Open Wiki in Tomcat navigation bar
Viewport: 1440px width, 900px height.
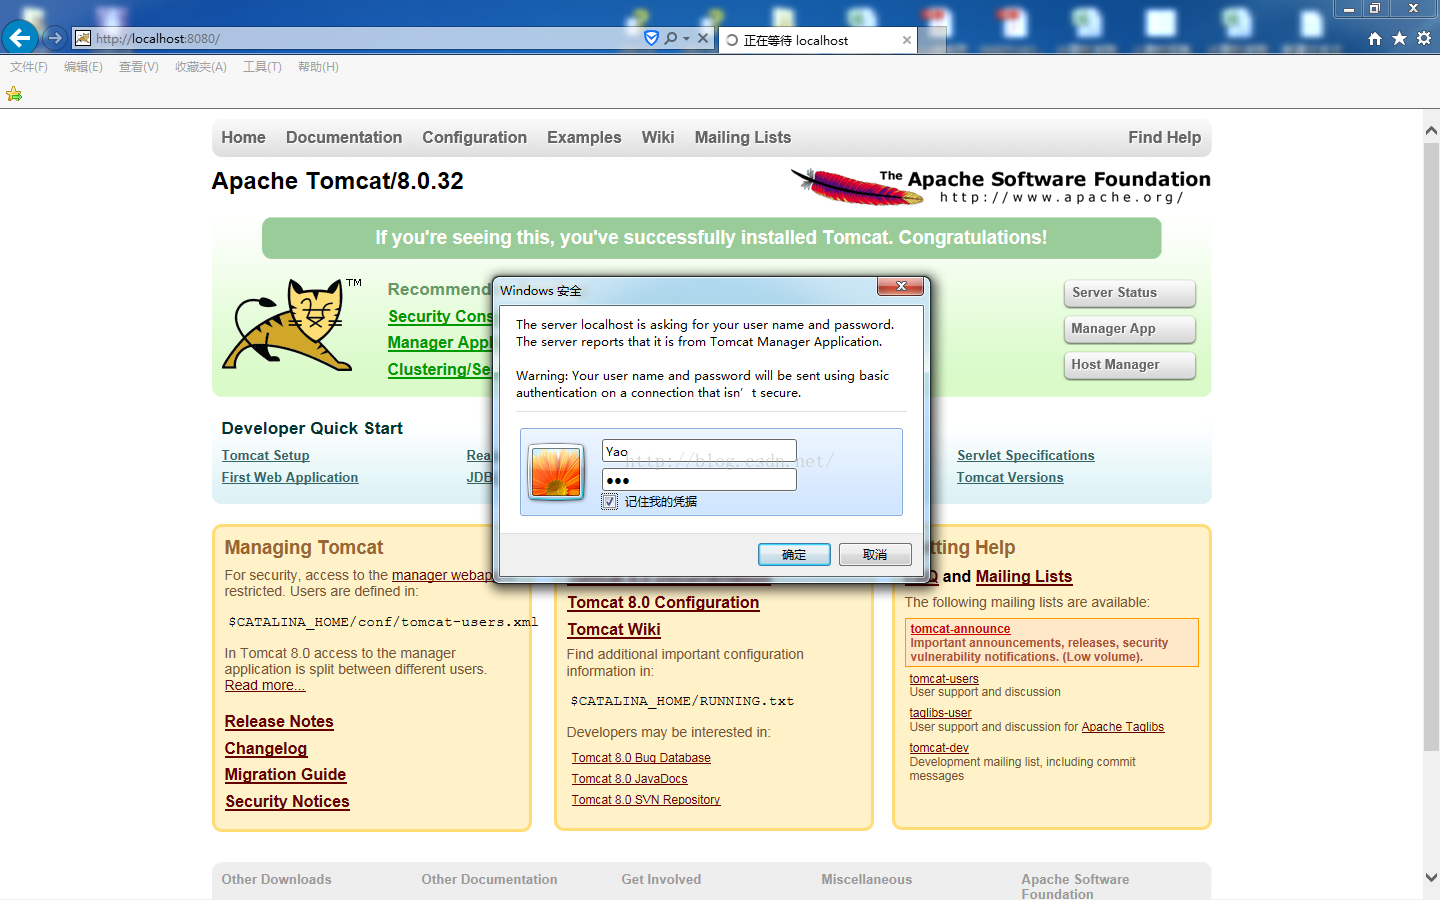click(658, 138)
